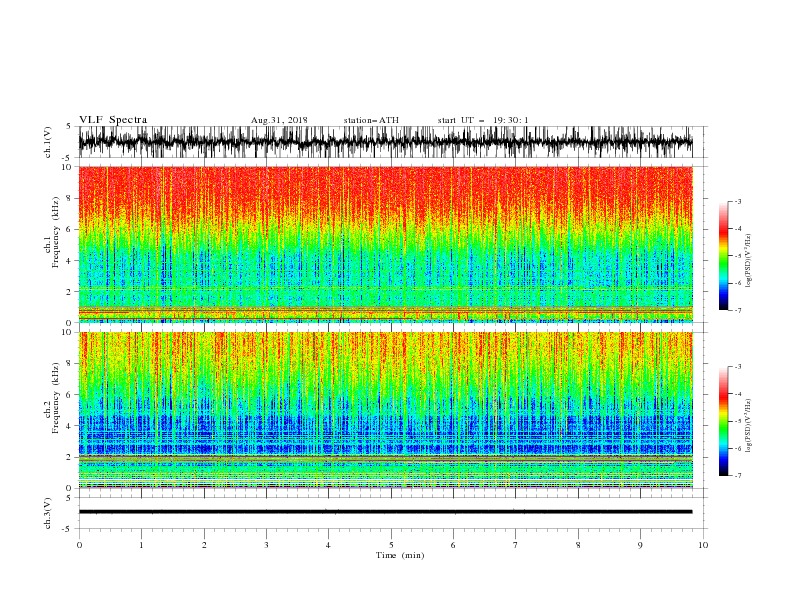Click the ch.1 PSD color scale bar
The image size is (792, 612).
point(723,256)
